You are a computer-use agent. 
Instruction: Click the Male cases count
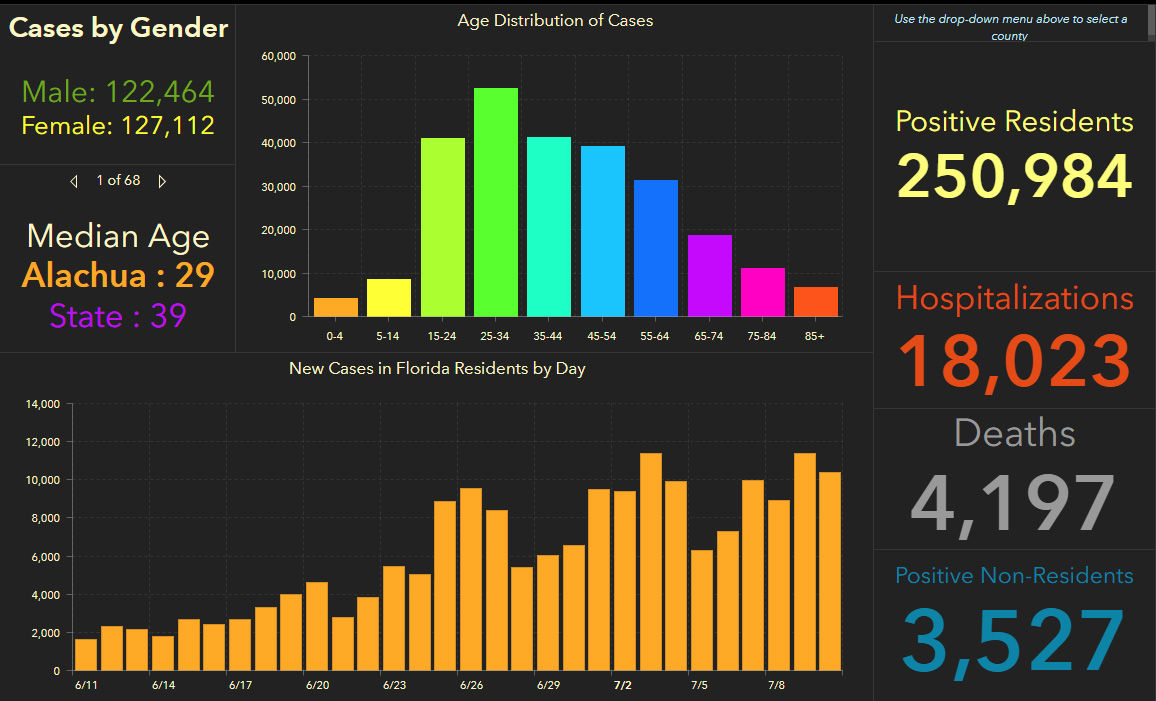coord(118,92)
